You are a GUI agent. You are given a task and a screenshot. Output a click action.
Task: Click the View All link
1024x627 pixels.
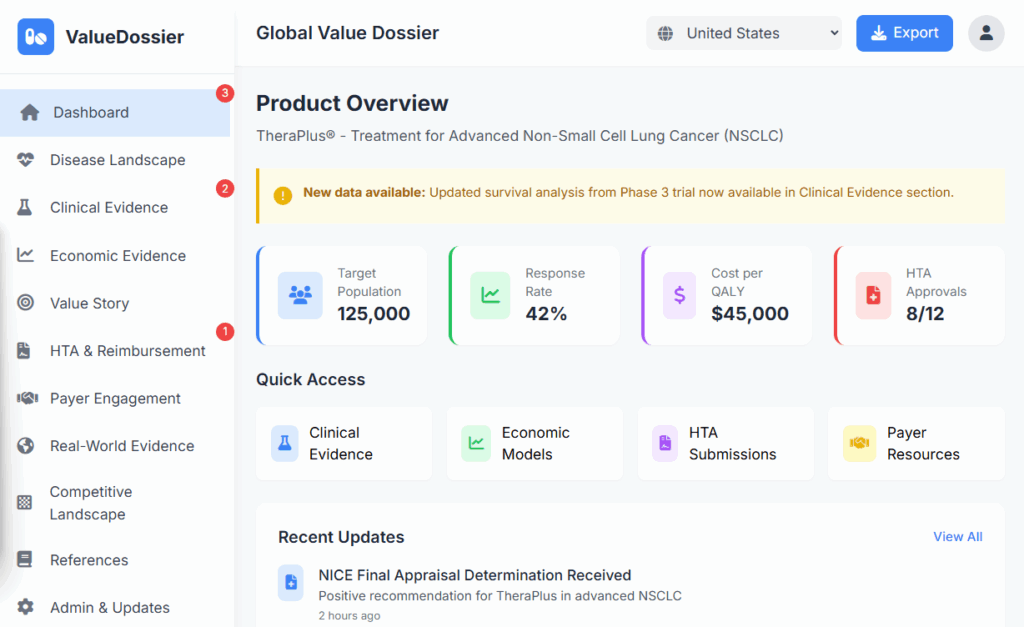[x=957, y=537]
